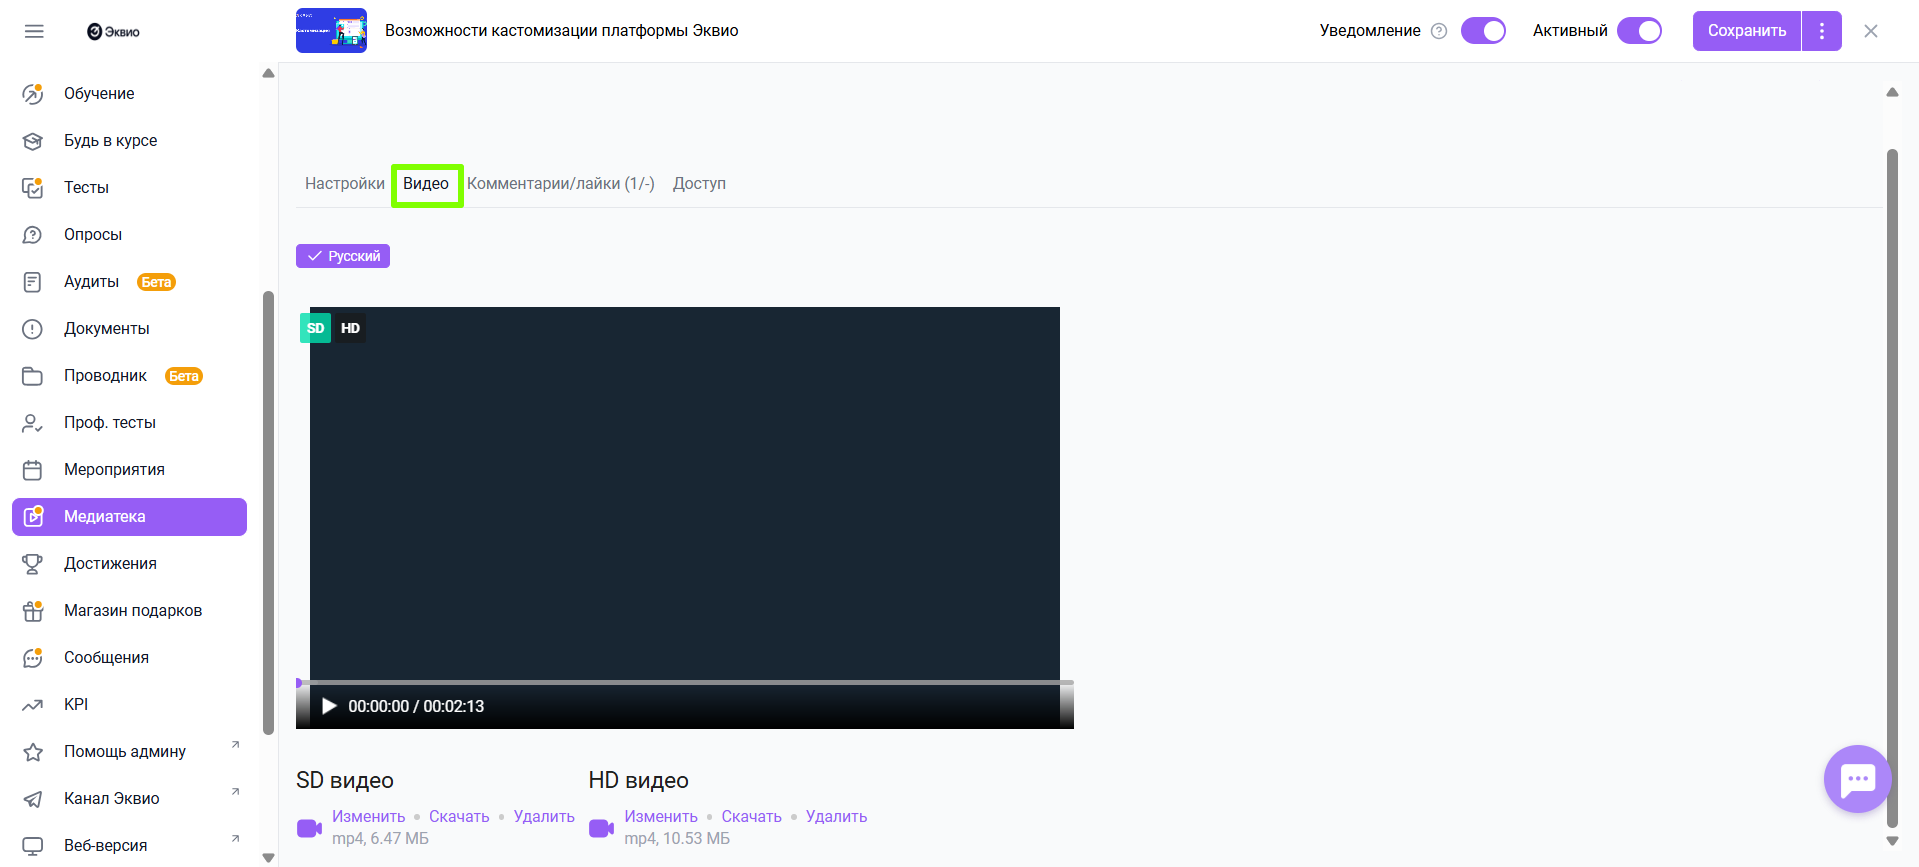Click the video progress bar

click(x=685, y=683)
